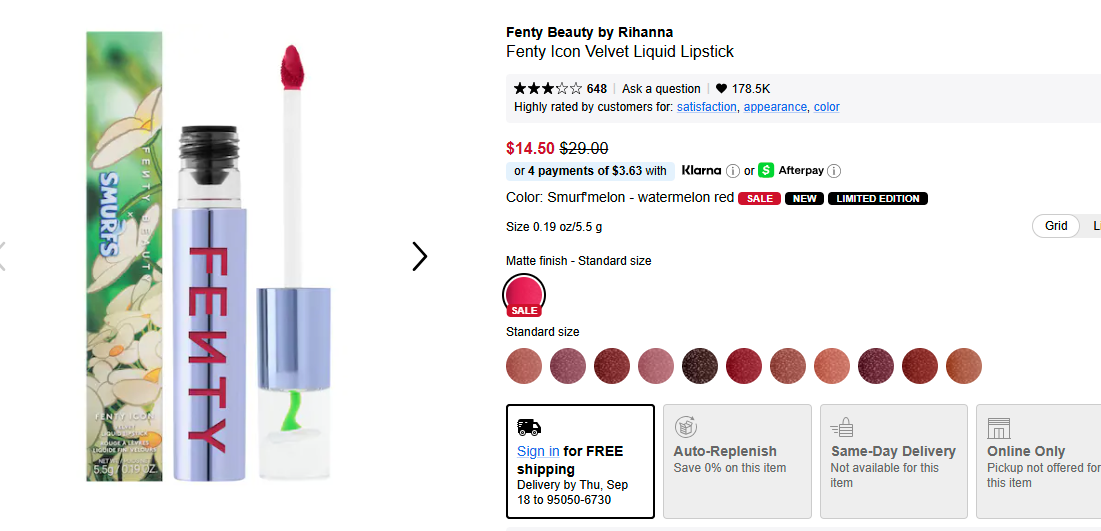This screenshot has height=531, width=1101.
Task: Click the green Afterpay logo icon
Action: click(766, 170)
